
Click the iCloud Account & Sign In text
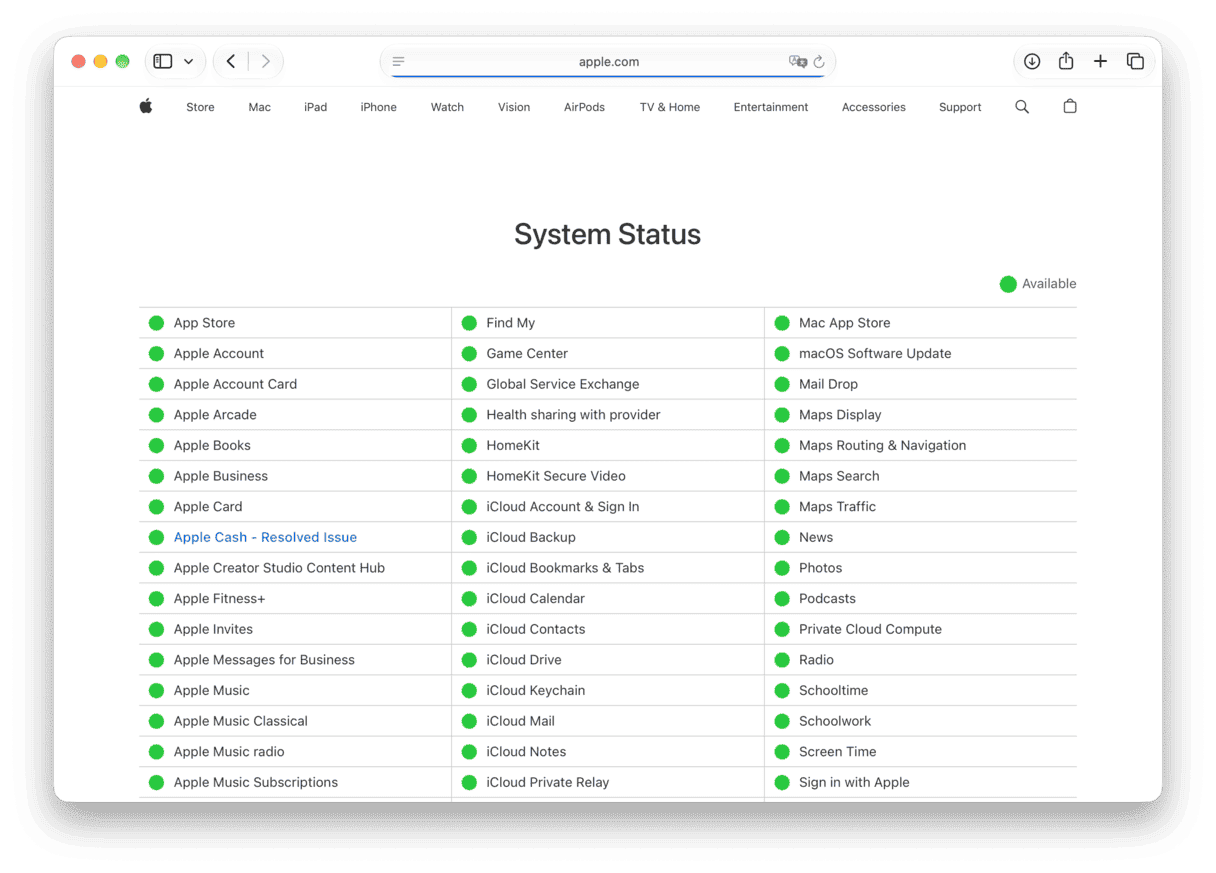[x=563, y=507]
